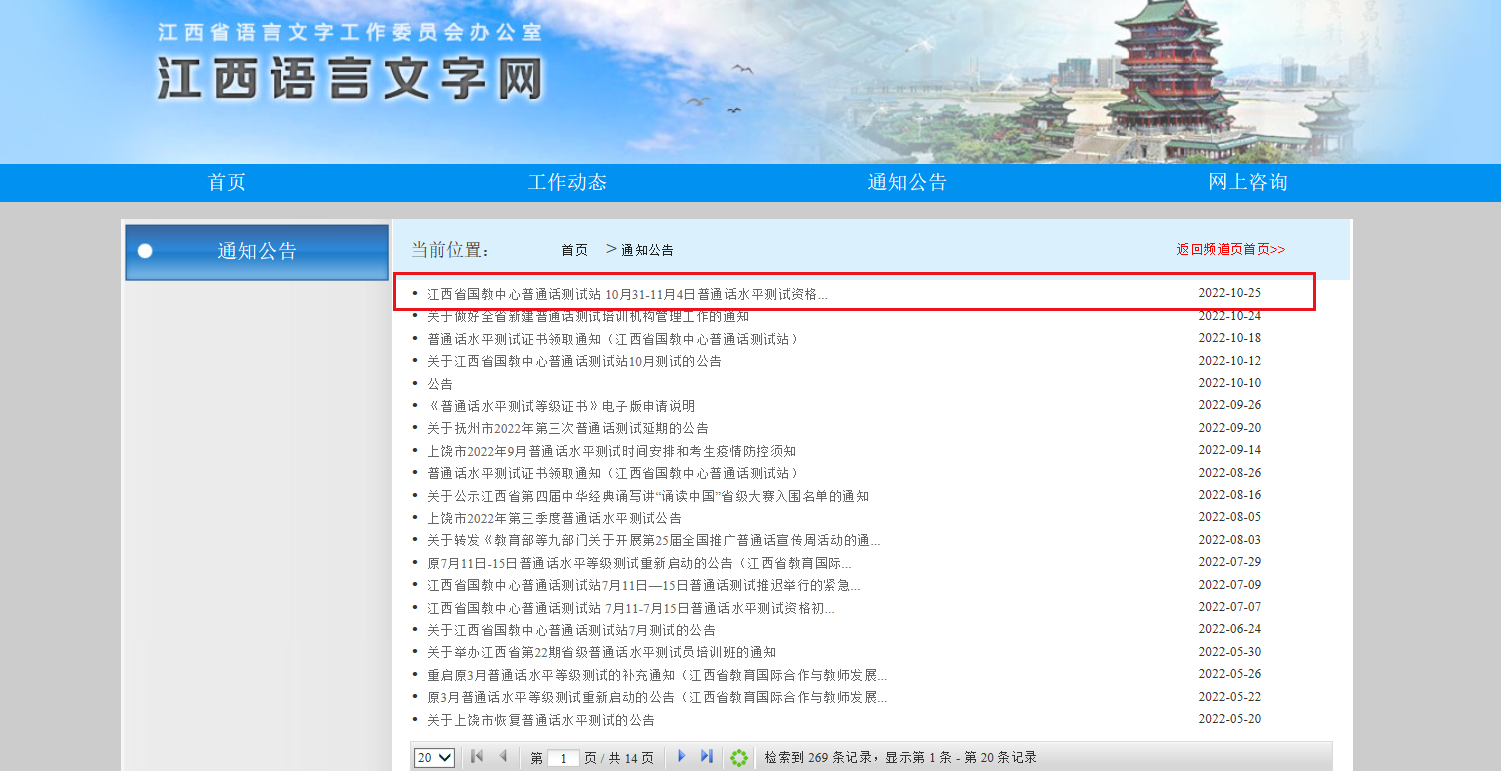
Task: Click the page number input field
Action: (563, 758)
